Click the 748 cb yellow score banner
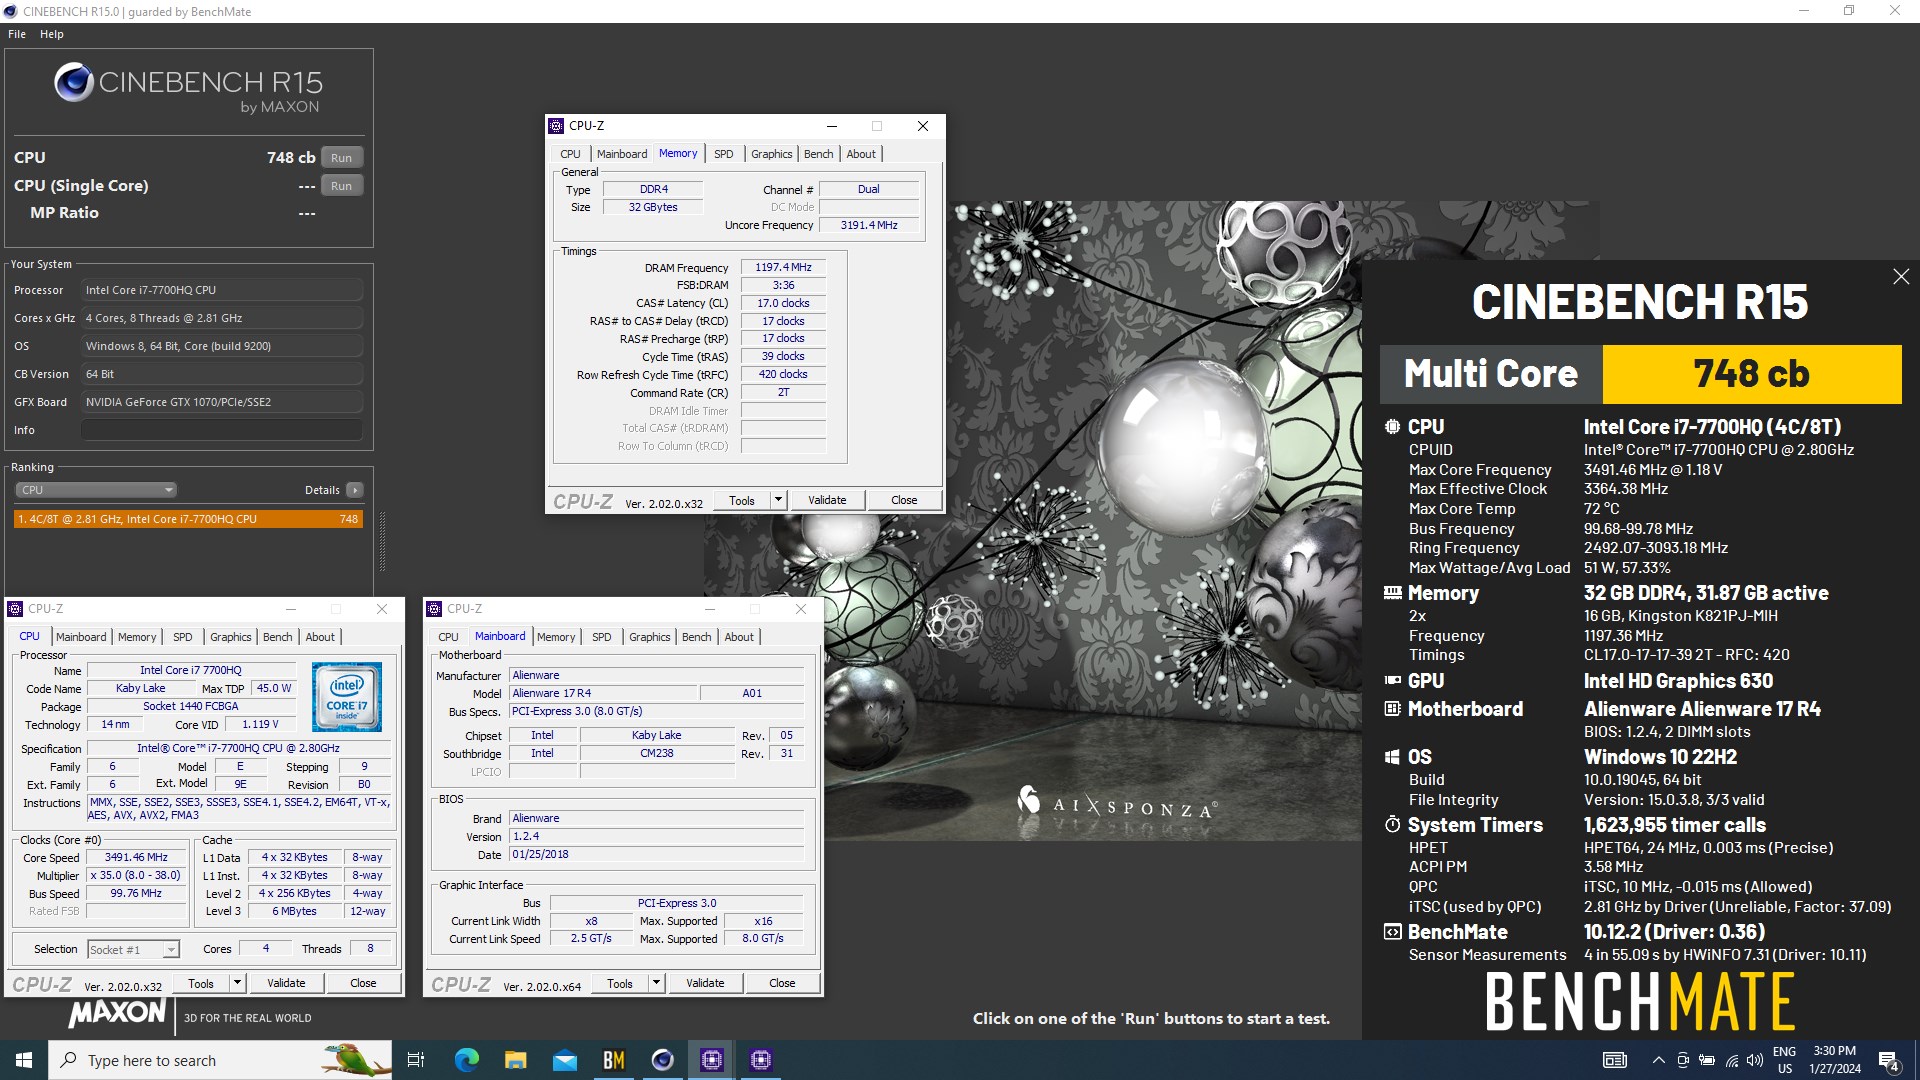 point(1752,374)
